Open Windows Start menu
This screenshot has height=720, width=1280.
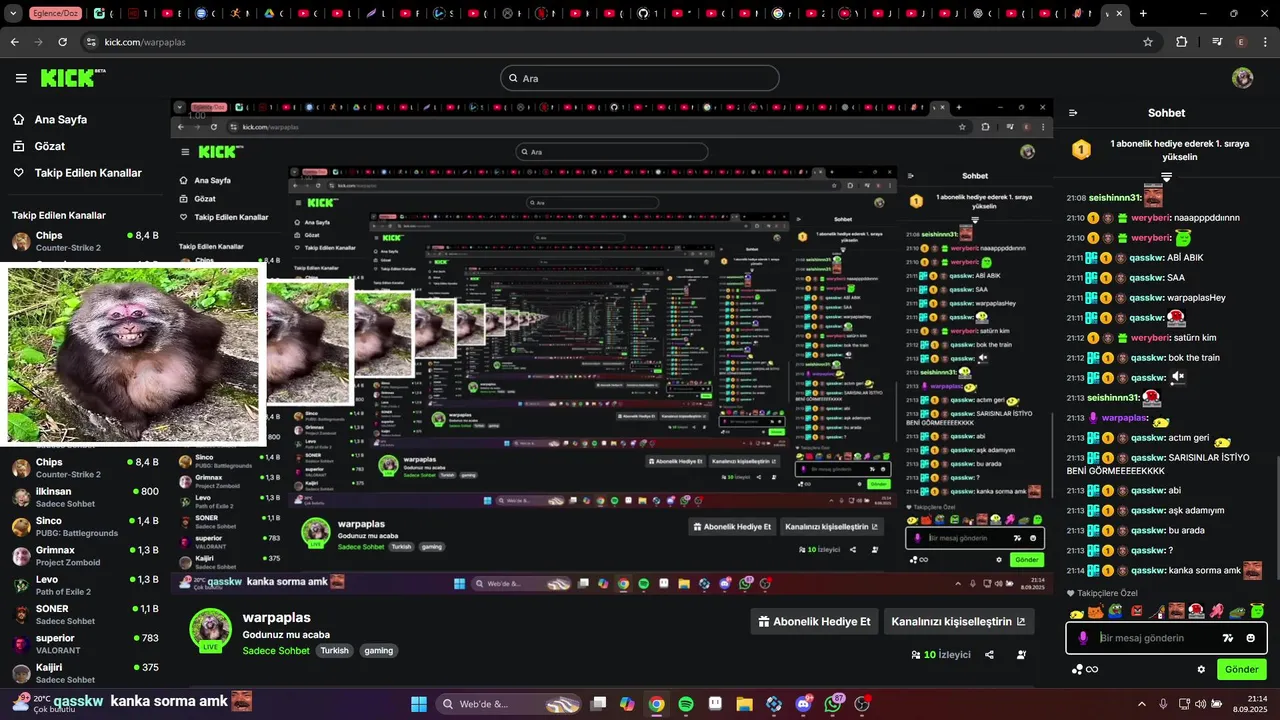tap(419, 704)
